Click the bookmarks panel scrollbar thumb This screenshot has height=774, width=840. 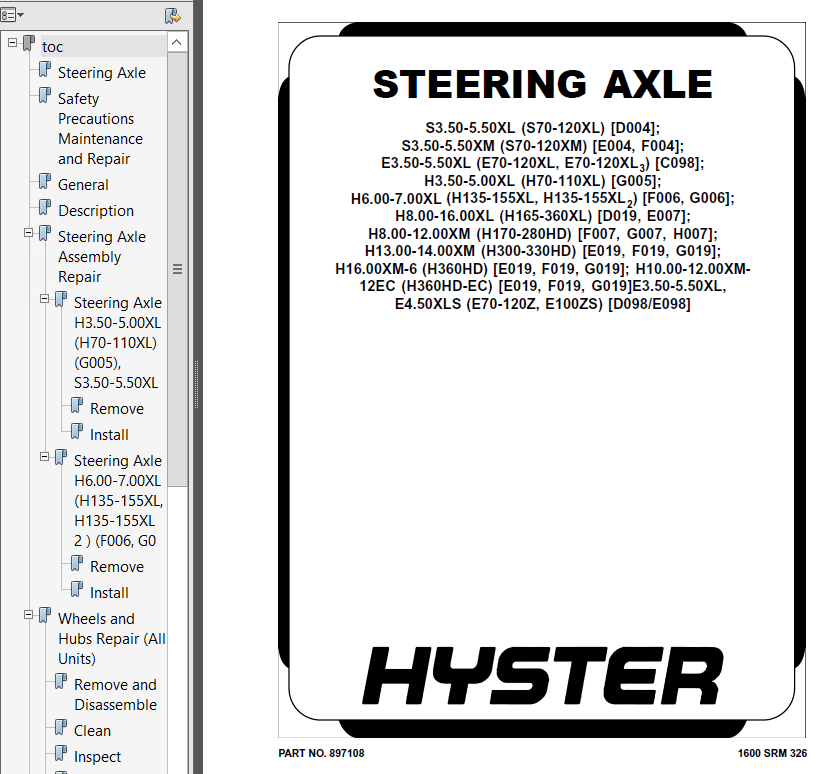tap(177, 269)
